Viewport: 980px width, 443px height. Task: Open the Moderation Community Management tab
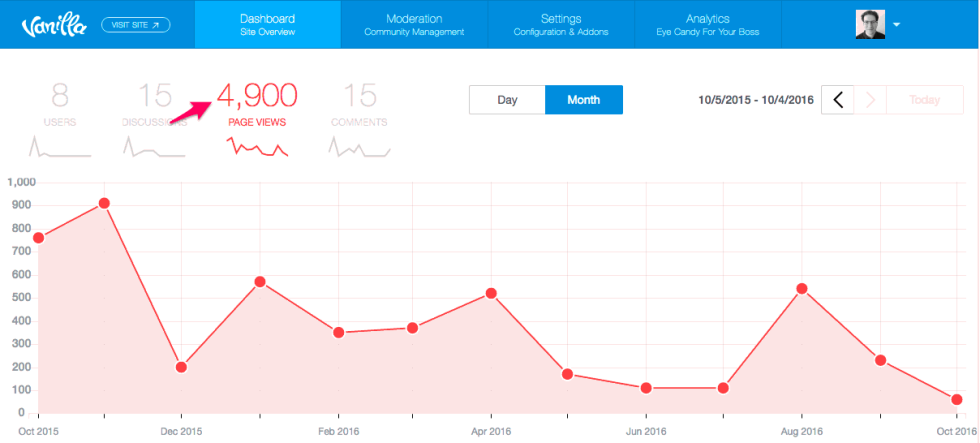coord(414,25)
